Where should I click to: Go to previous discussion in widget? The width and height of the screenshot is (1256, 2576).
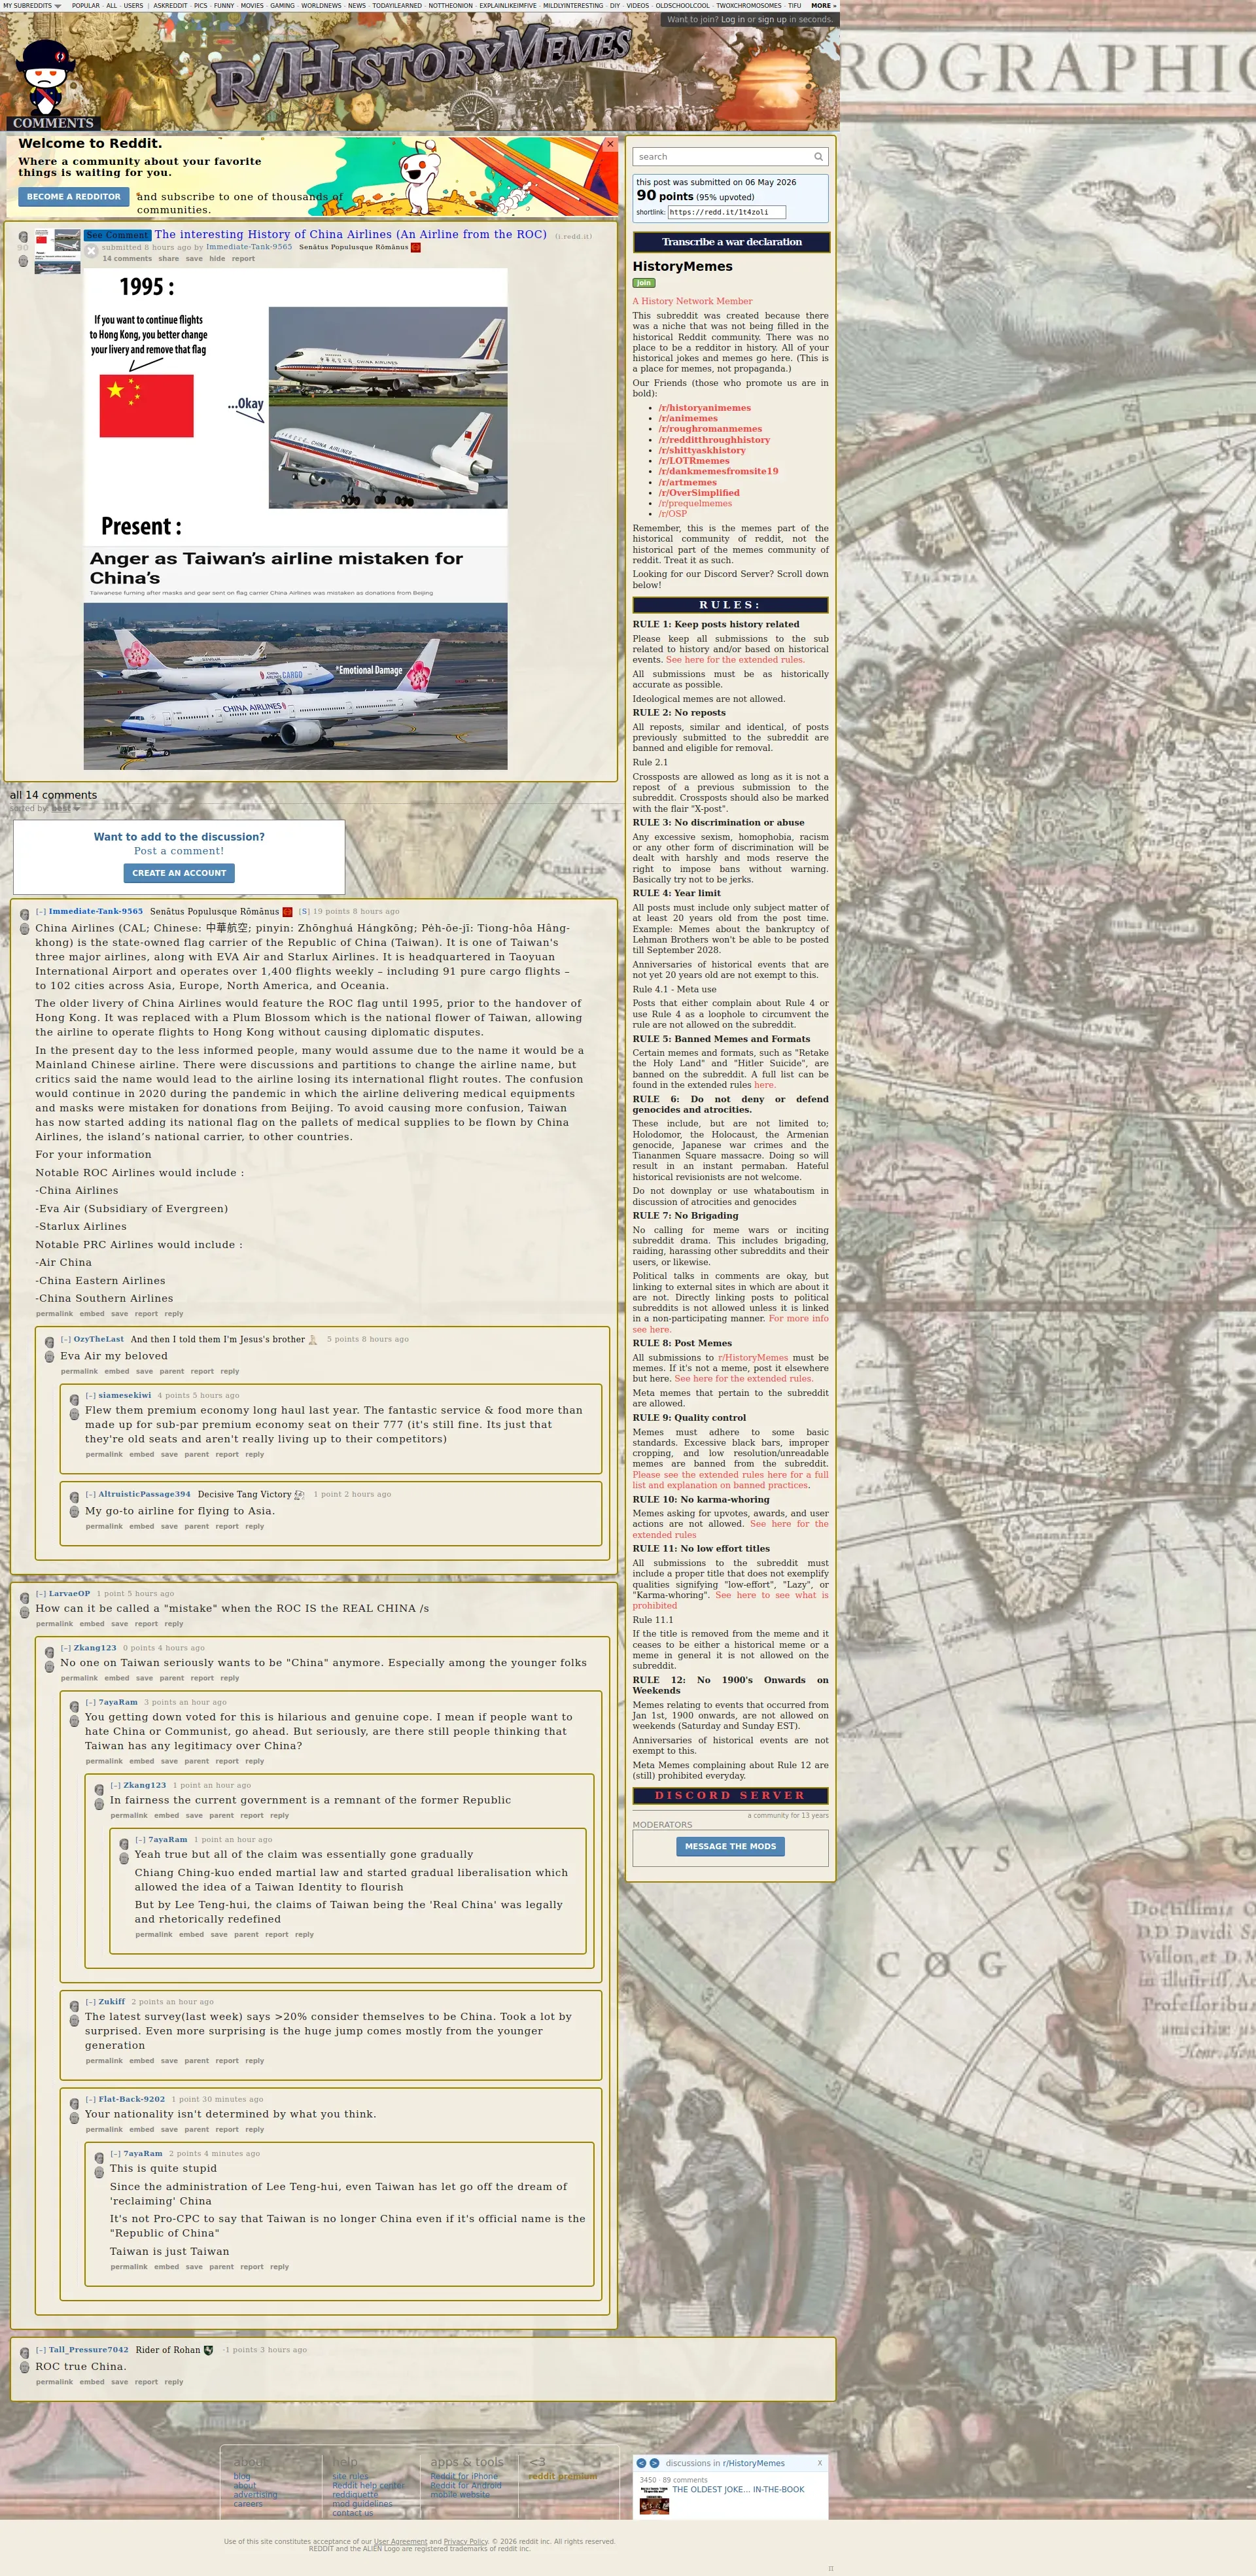click(x=642, y=2463)
